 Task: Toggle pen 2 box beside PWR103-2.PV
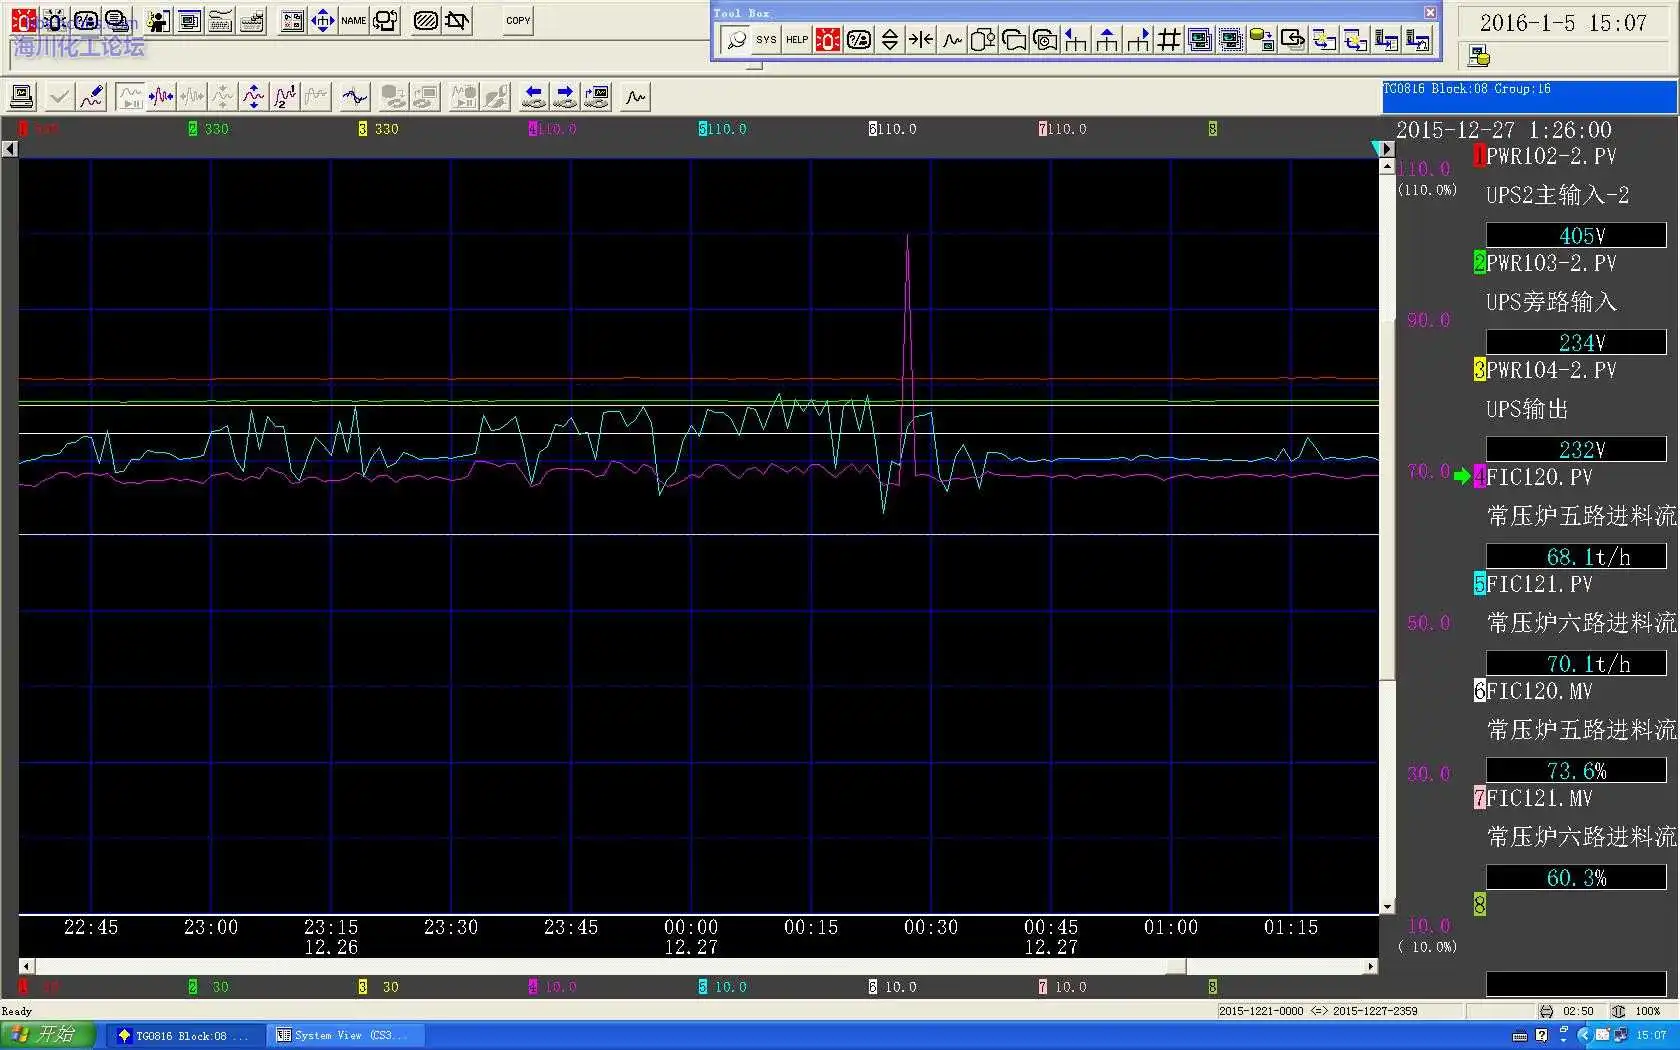pyautogui.click(x=1479, y=263)
